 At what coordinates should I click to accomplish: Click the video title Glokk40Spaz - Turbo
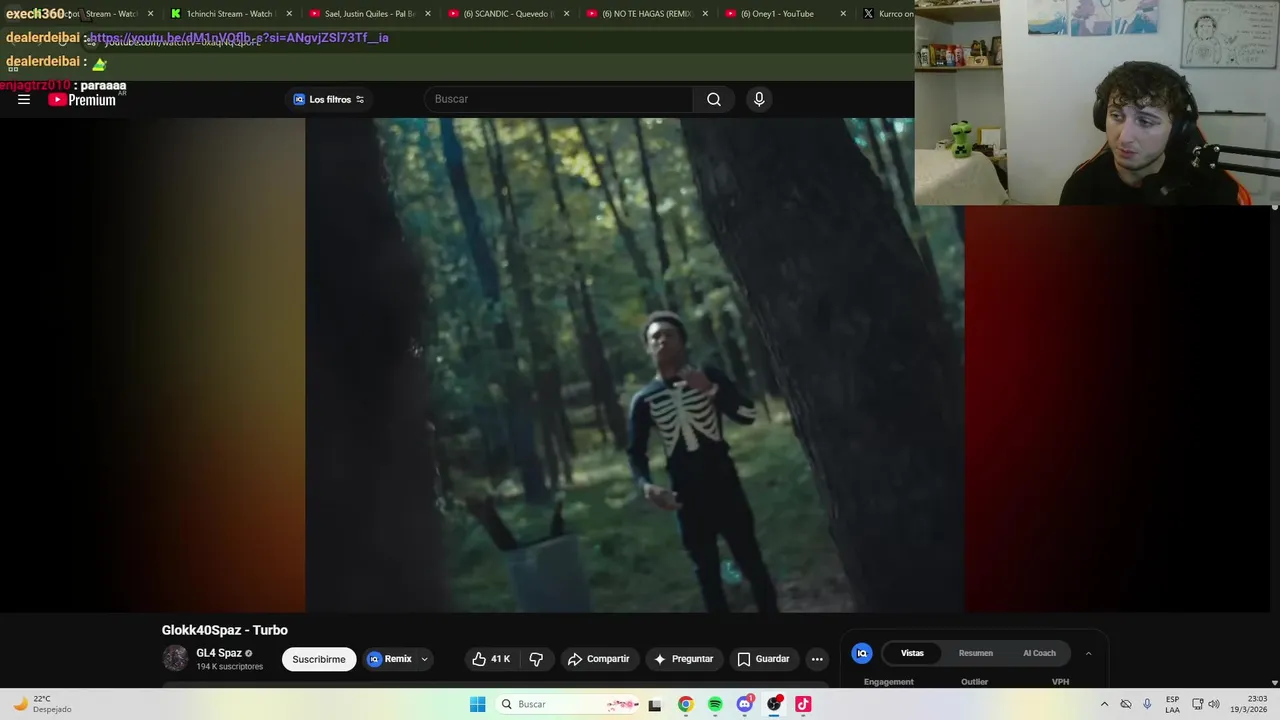coord(225,630)
